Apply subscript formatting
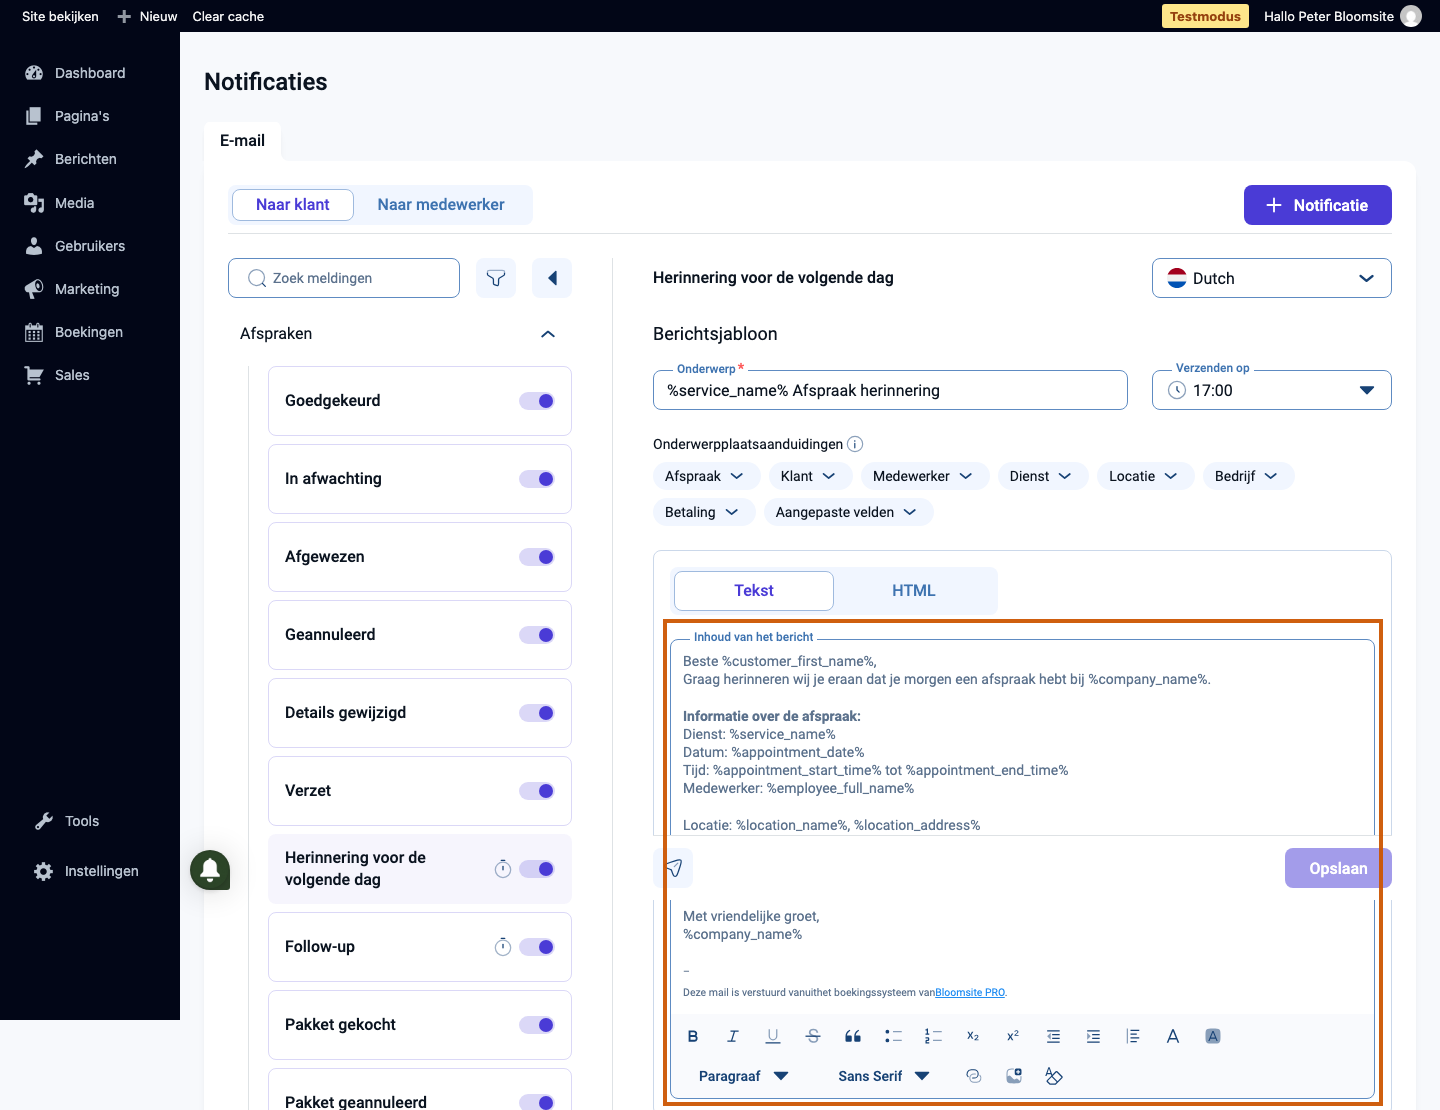This screenshot has height=1110, width=1440. pyautogui.click(x=973, y=1036)
